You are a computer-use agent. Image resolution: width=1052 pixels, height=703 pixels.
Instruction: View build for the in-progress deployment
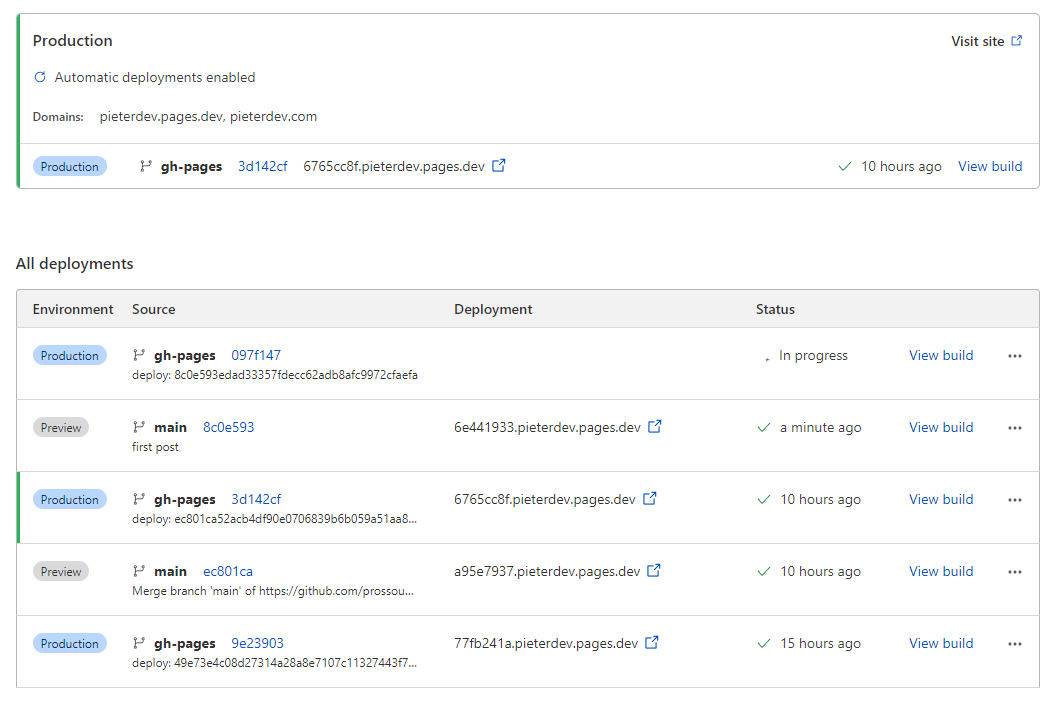[x=940, y=355]
